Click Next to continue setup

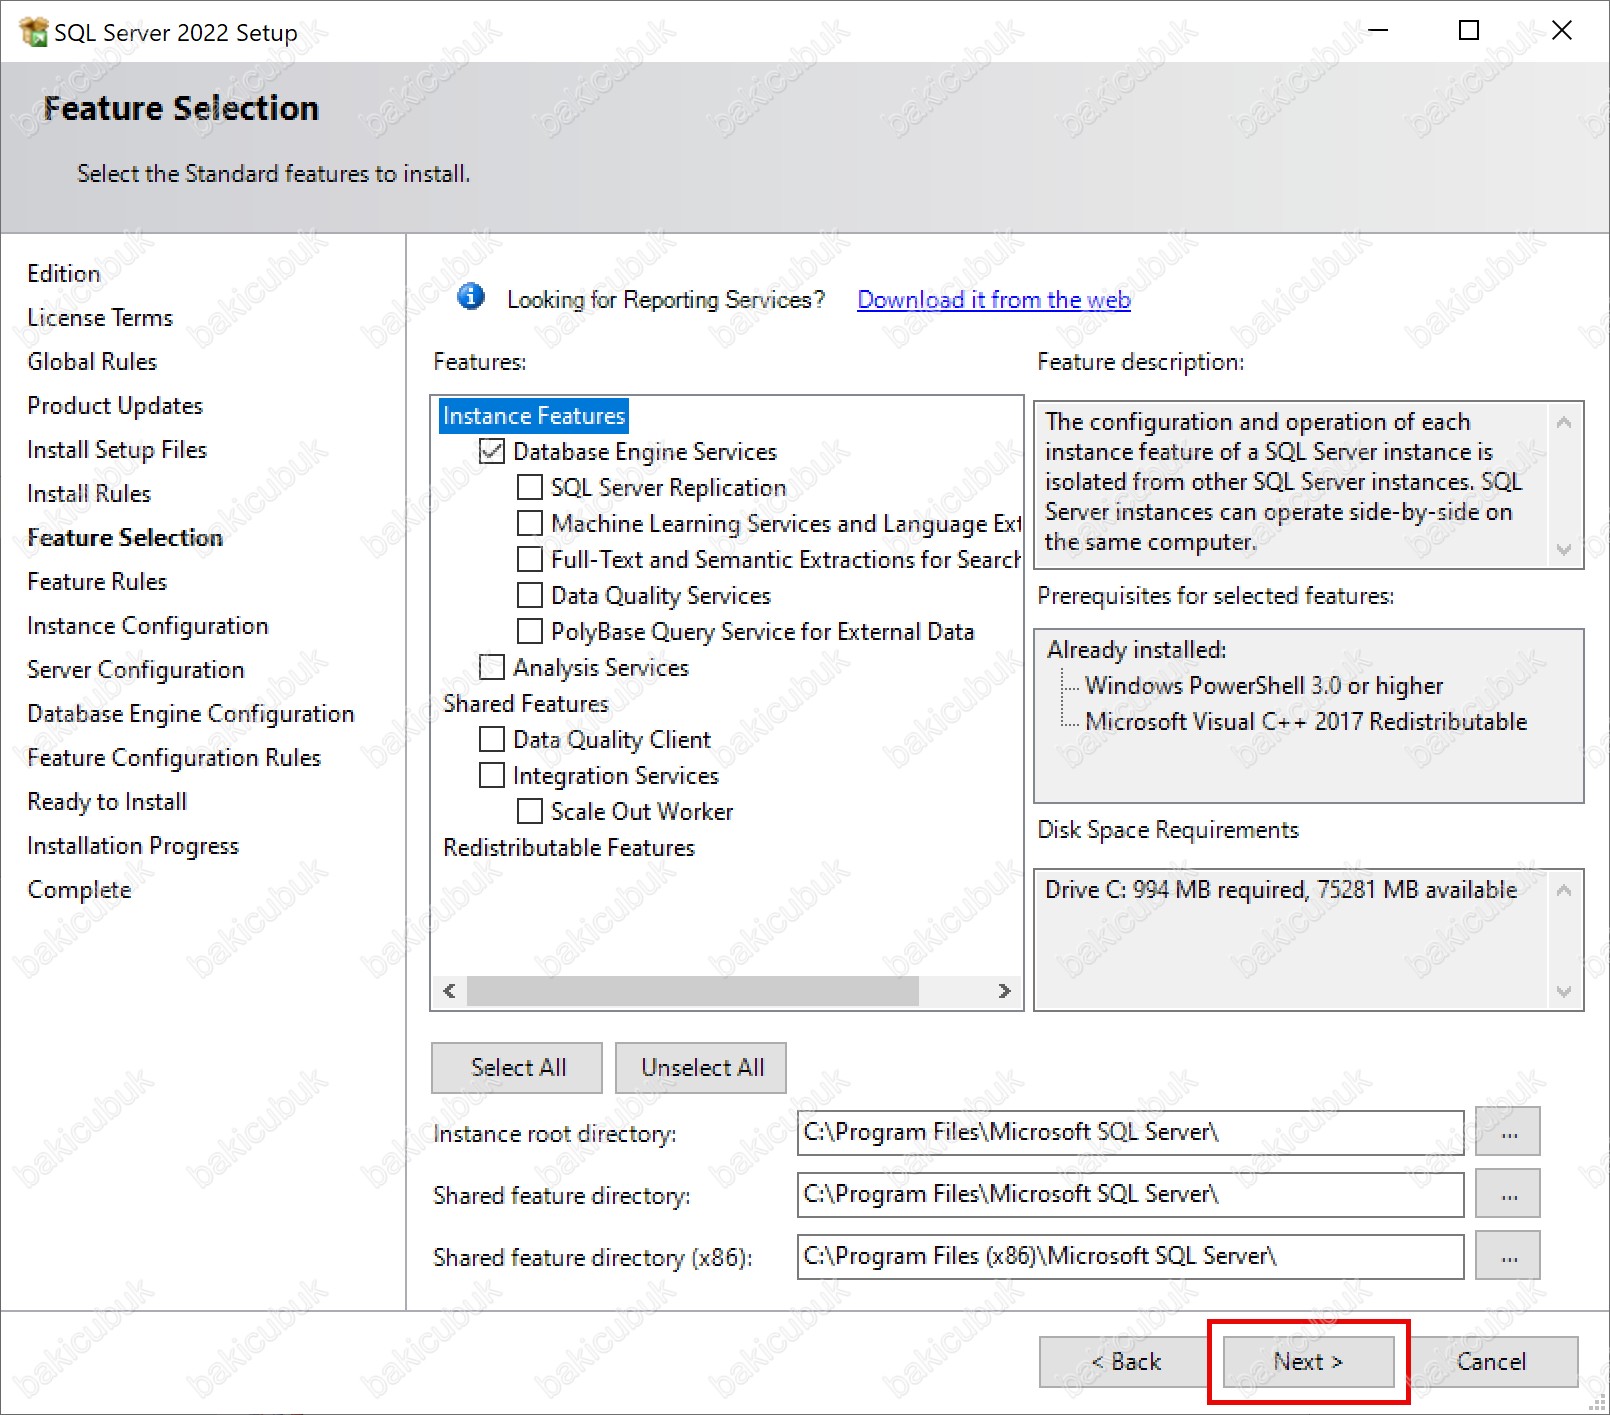[1308, 1362]
